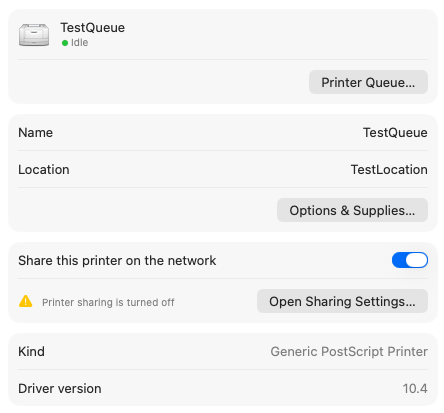Click the Idle status text
This screenshot has width=444, height=413.
(79, 43)
